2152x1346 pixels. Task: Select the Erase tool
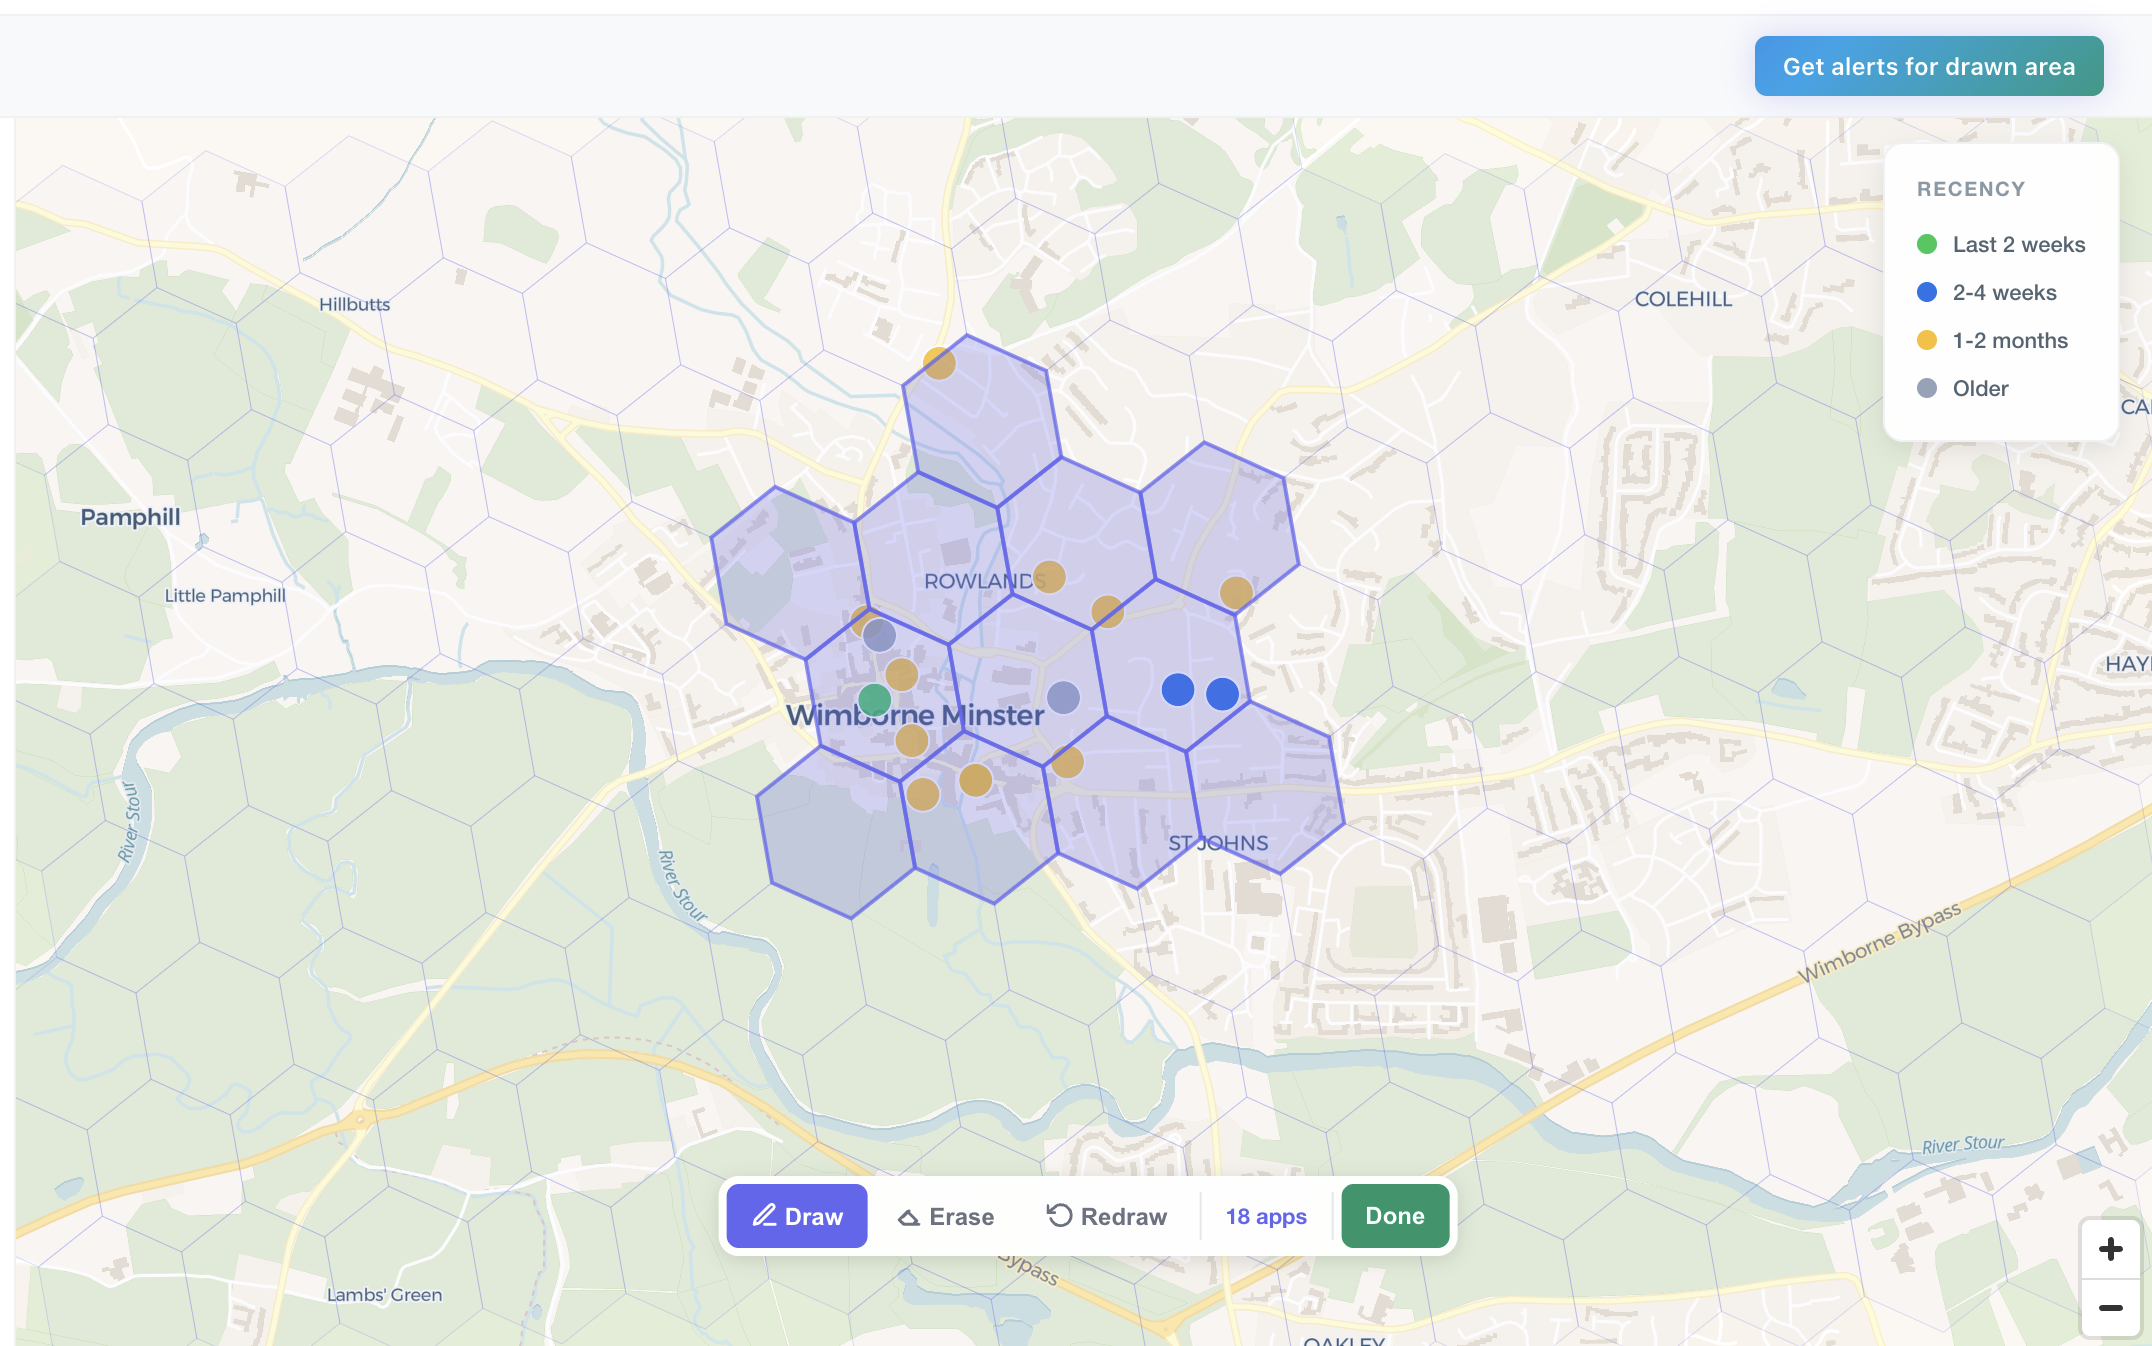(x=946, y=1216)
